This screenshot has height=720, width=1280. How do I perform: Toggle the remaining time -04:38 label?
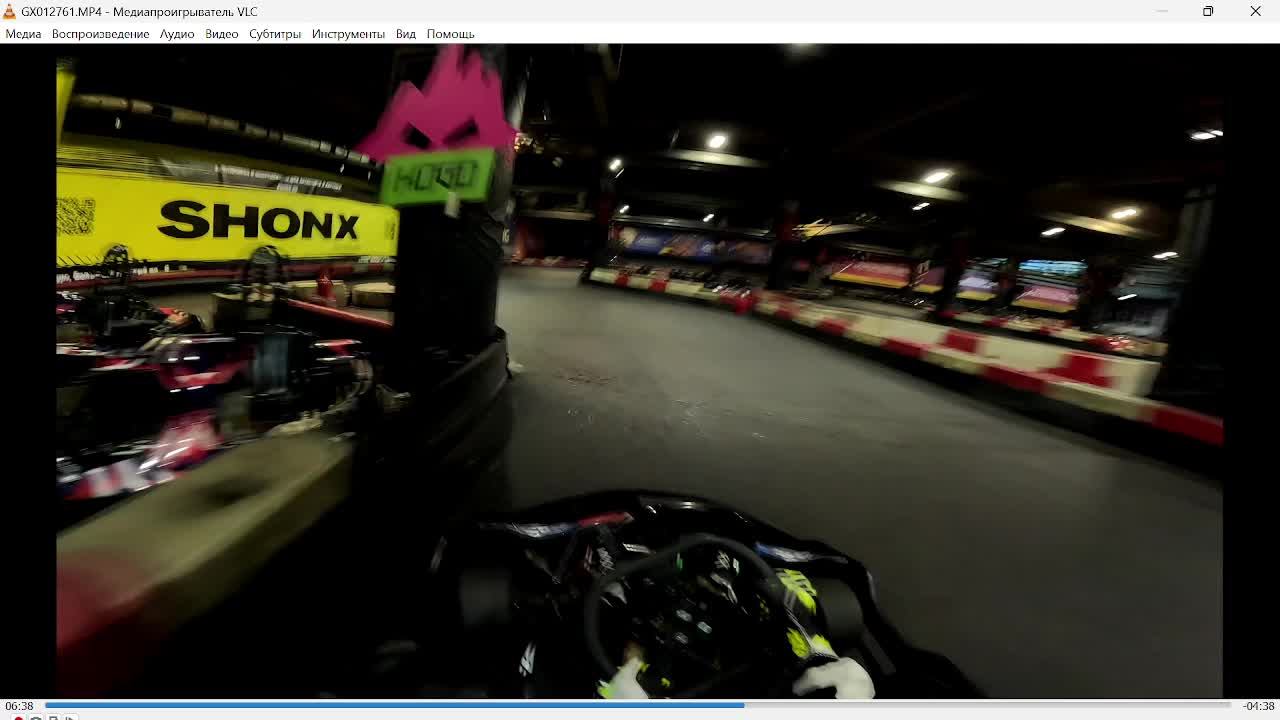(x=1258, y=706)
